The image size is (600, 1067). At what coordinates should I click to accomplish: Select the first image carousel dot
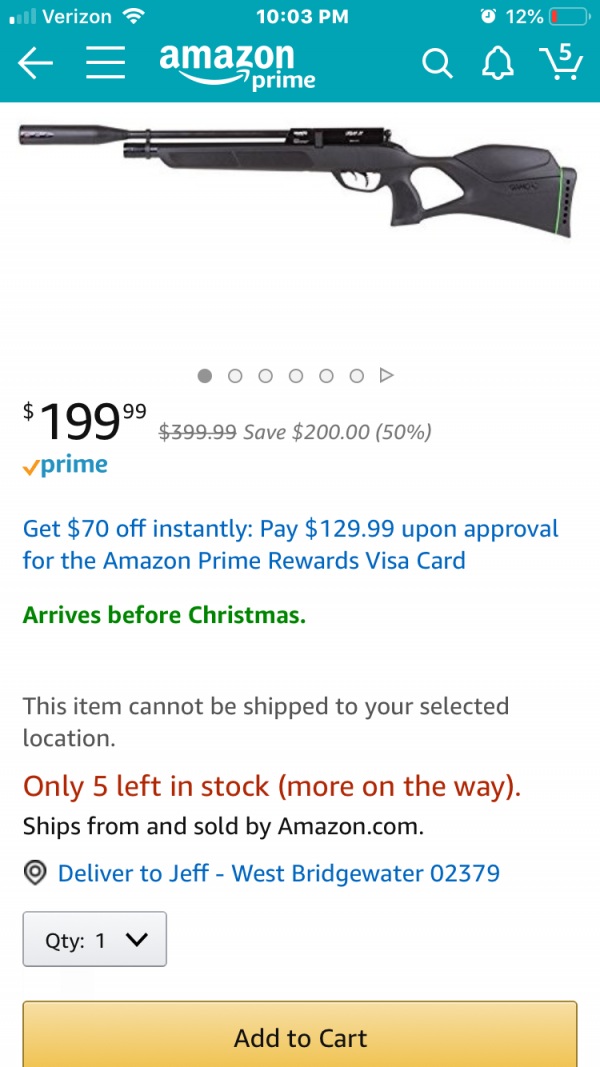point(205,376)
